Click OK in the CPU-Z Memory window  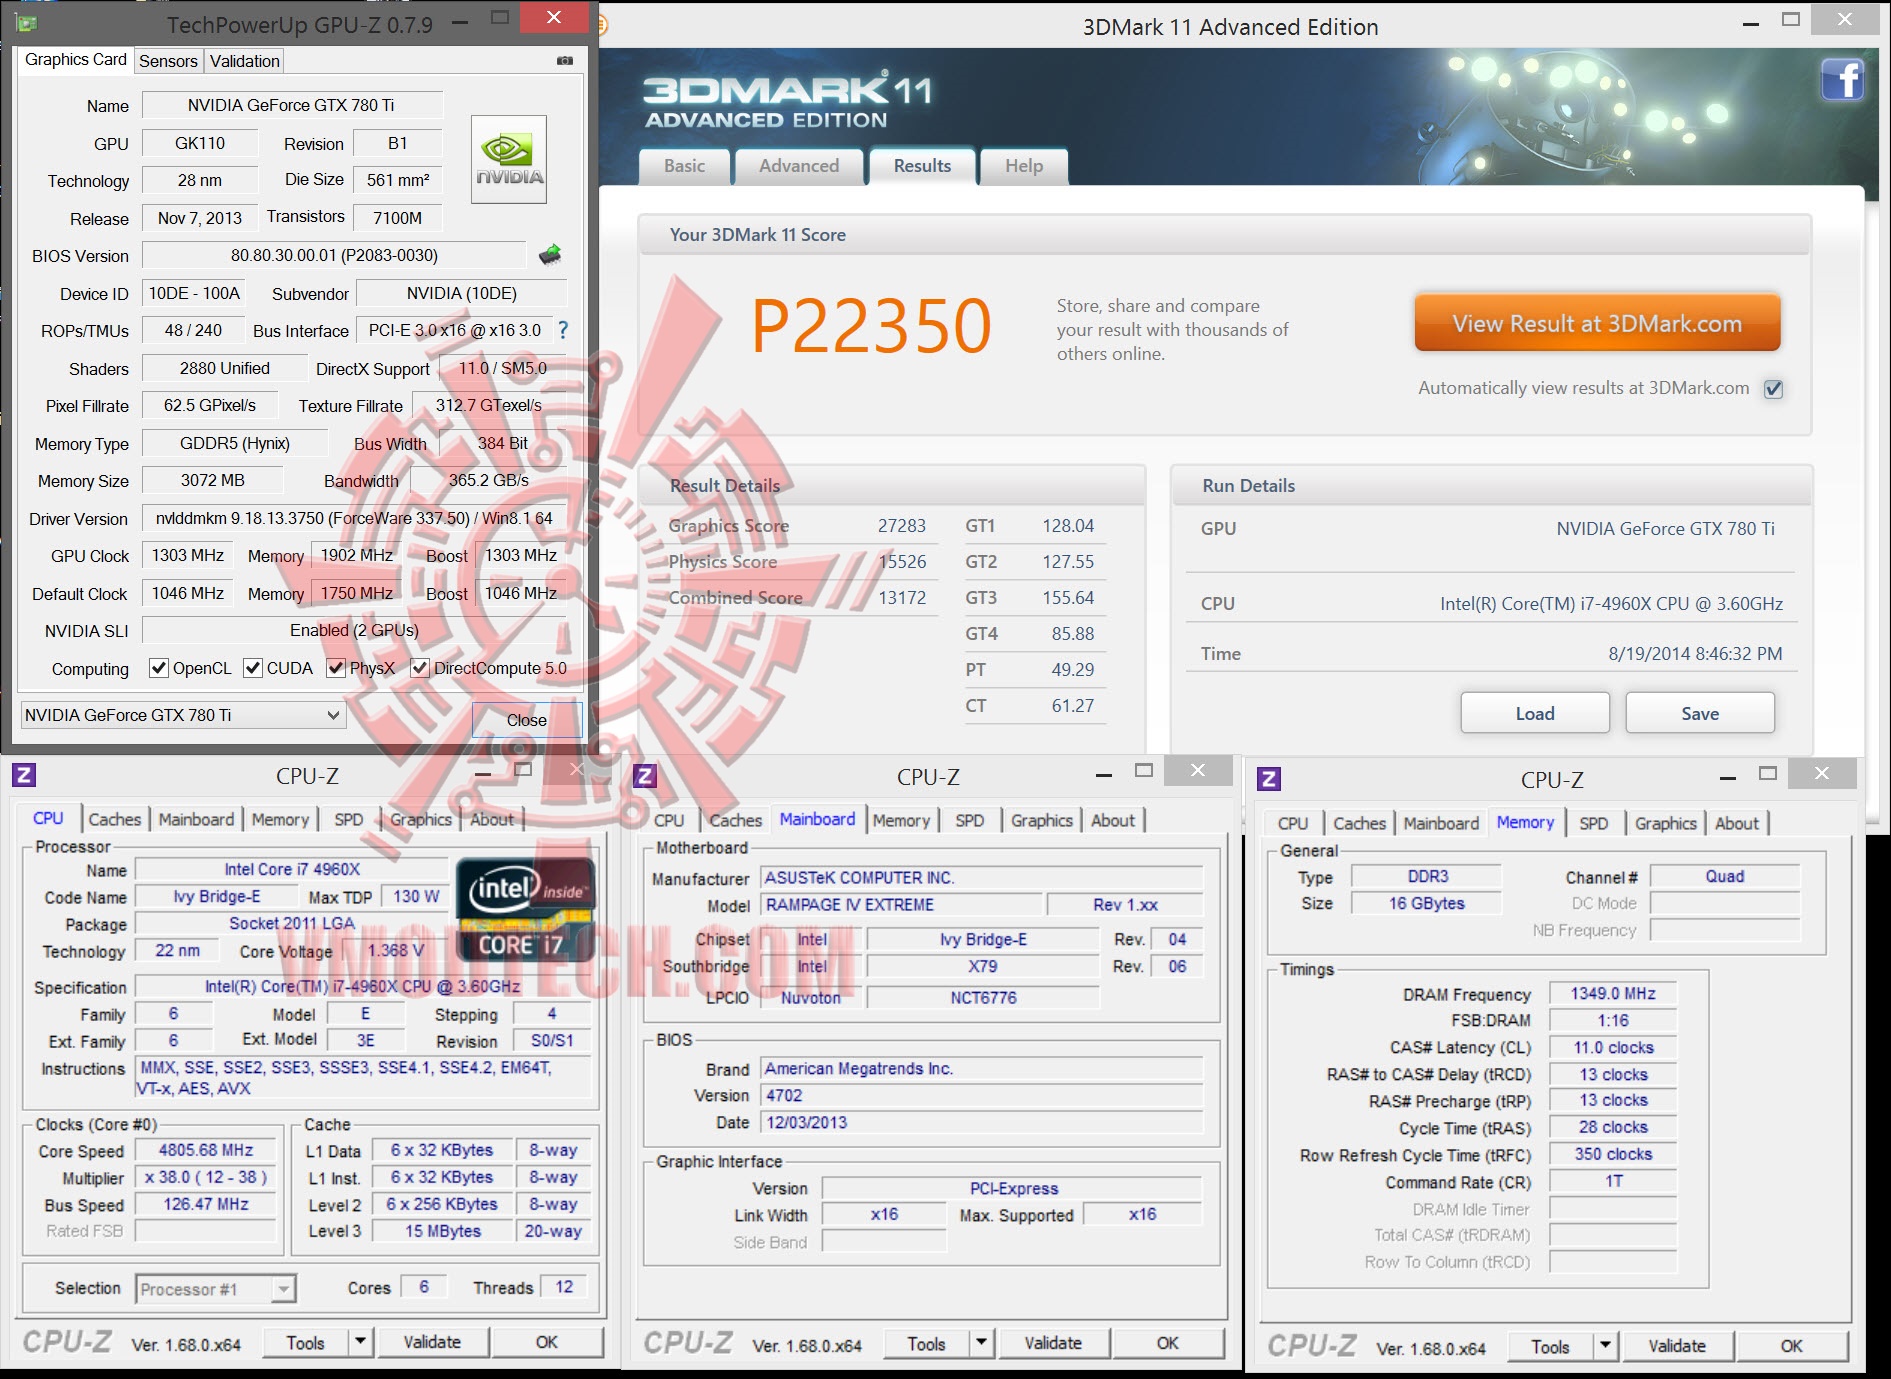pyautogui.click(x=1792, y=1346)
